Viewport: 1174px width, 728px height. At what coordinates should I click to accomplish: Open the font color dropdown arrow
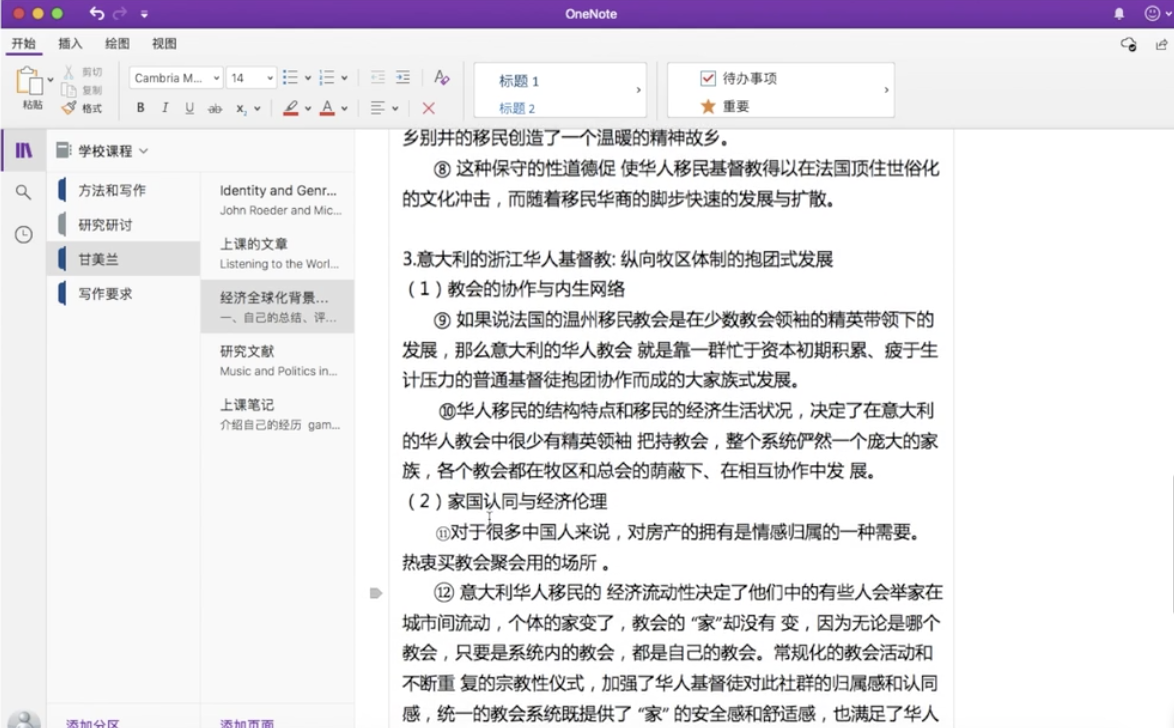pyautogui.click(x=343, y=107)
